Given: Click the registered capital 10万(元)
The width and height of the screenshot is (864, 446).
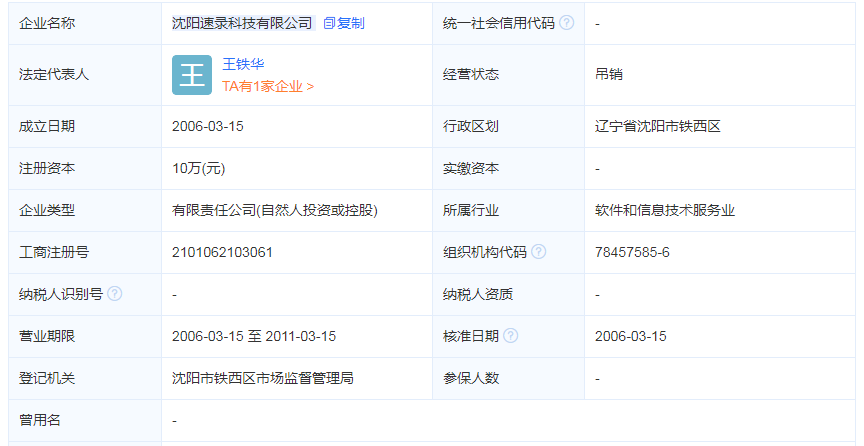Looking at the screenshot, I should tap(198, 168).
